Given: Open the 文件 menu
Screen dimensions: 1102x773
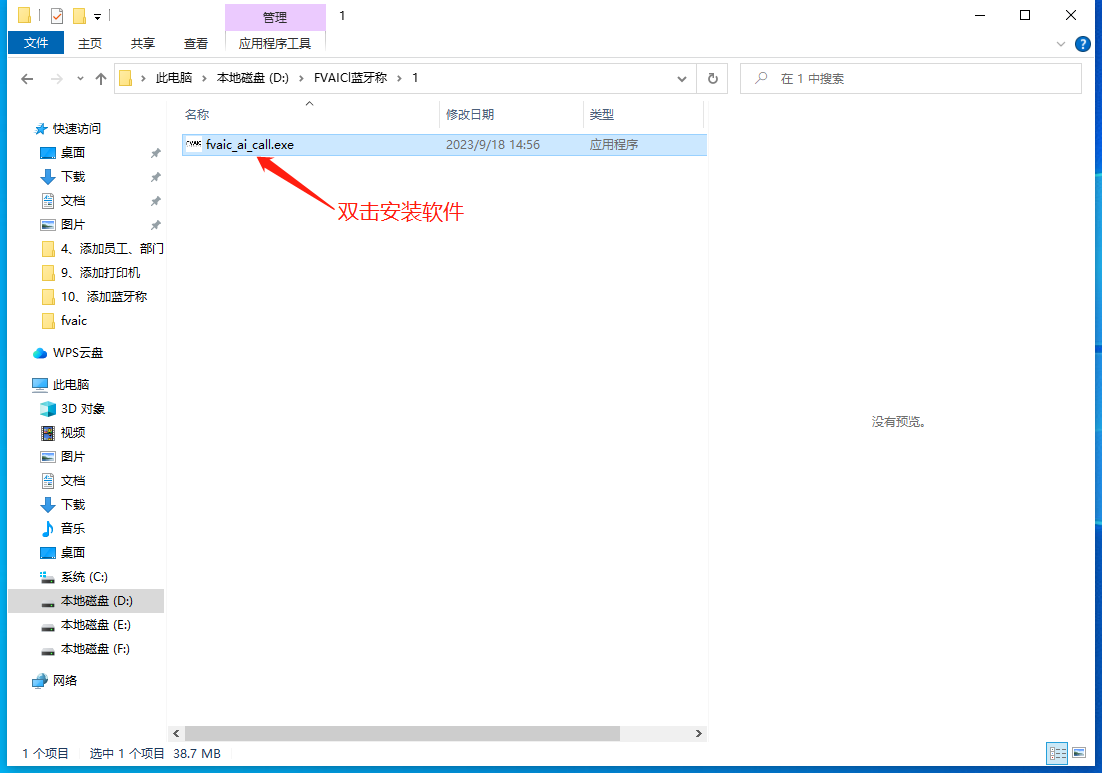Looking at the screenshot, I should pyautogui.click(x=36, y=43).
